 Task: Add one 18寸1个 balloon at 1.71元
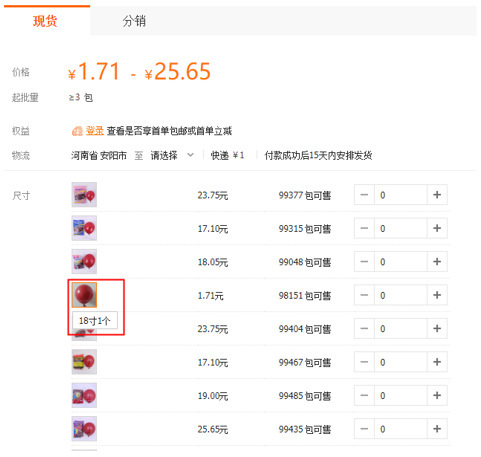[437, 295]
